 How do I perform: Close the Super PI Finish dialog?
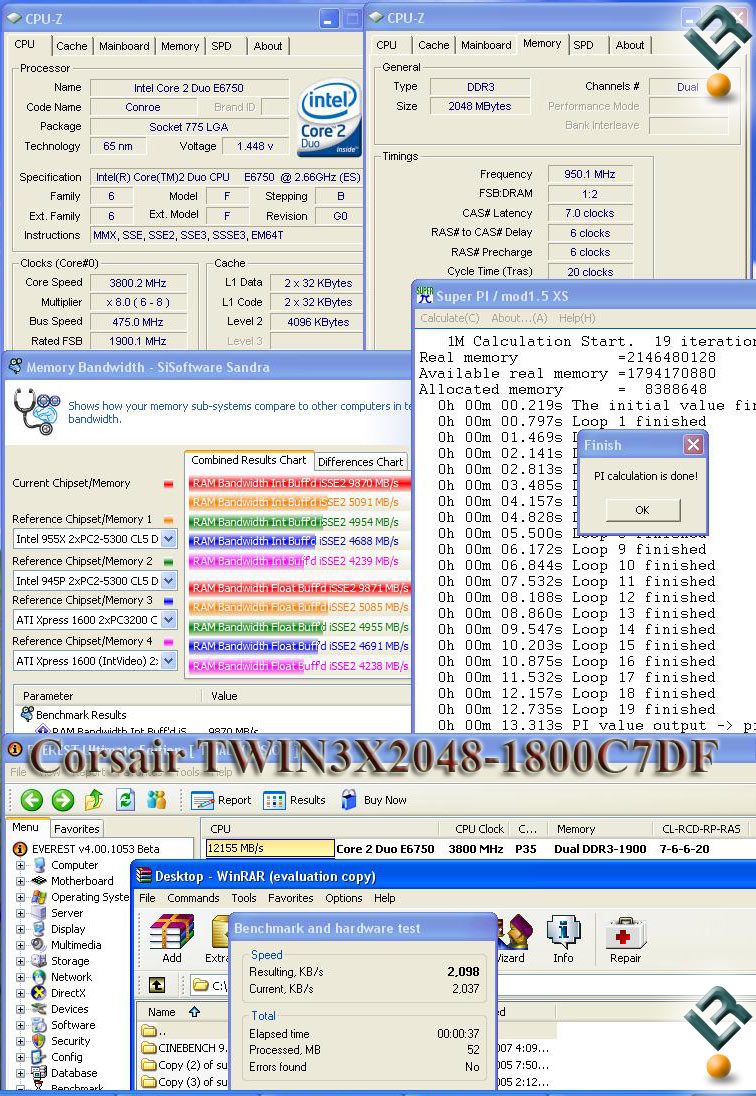[693, 445]
